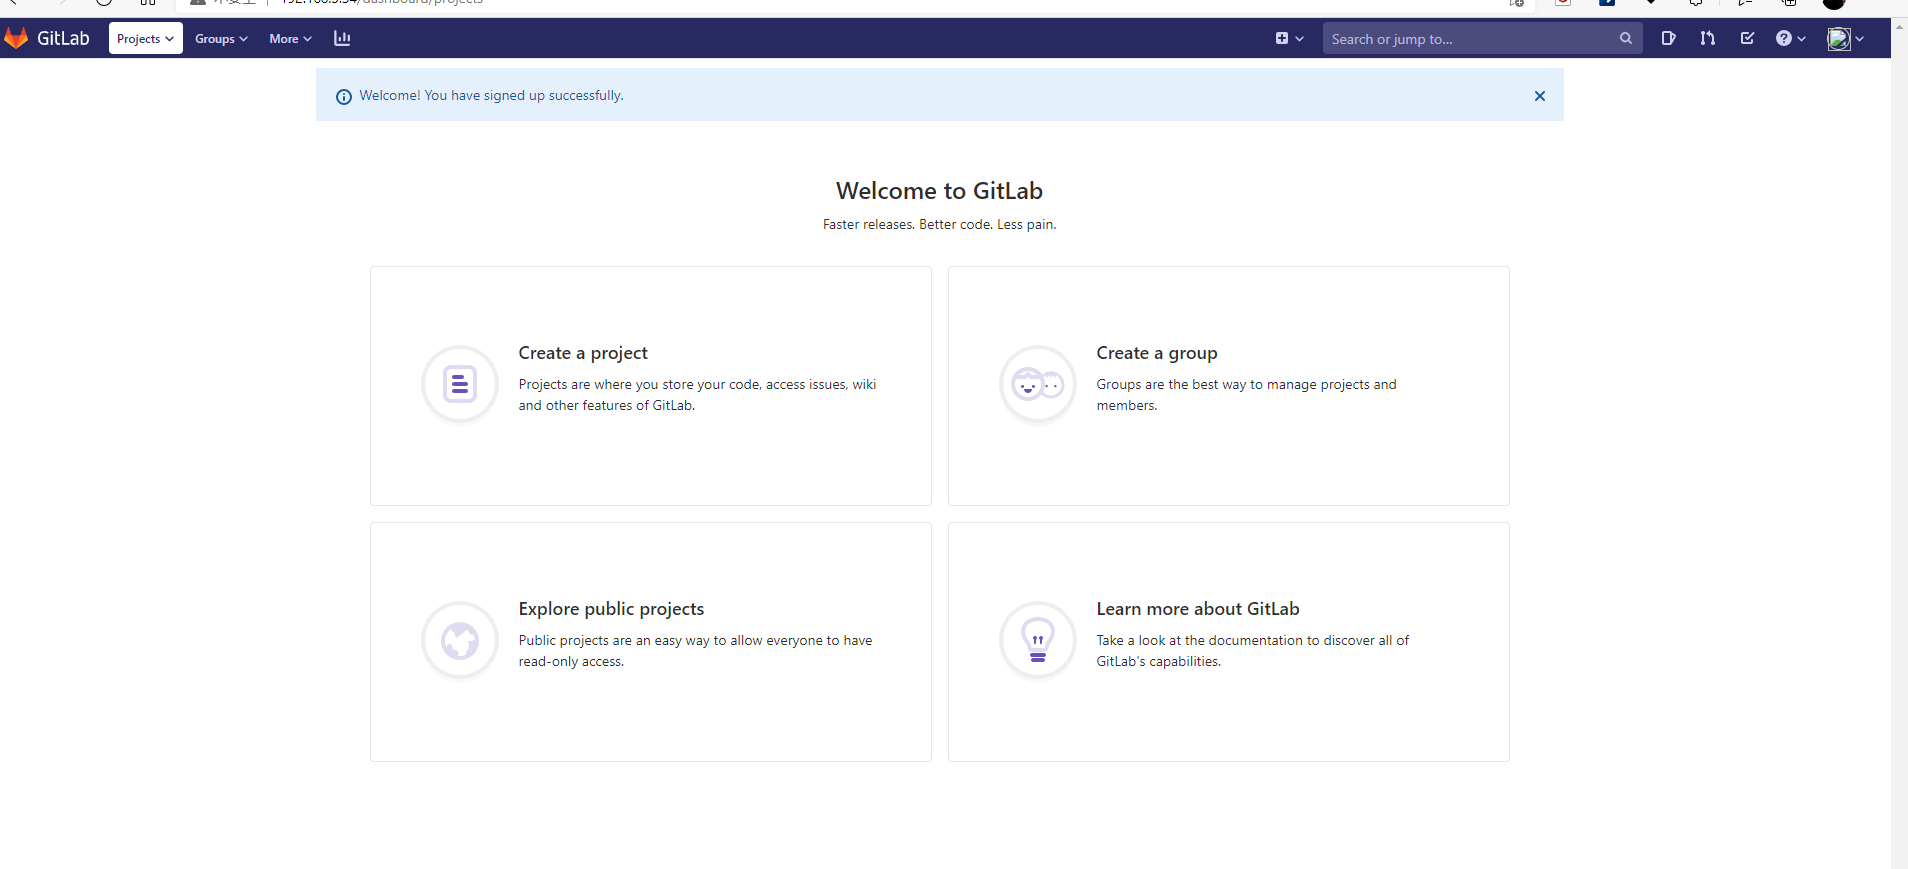Click the Create a group heading
1908x869 pixels.
(1157, 353)
